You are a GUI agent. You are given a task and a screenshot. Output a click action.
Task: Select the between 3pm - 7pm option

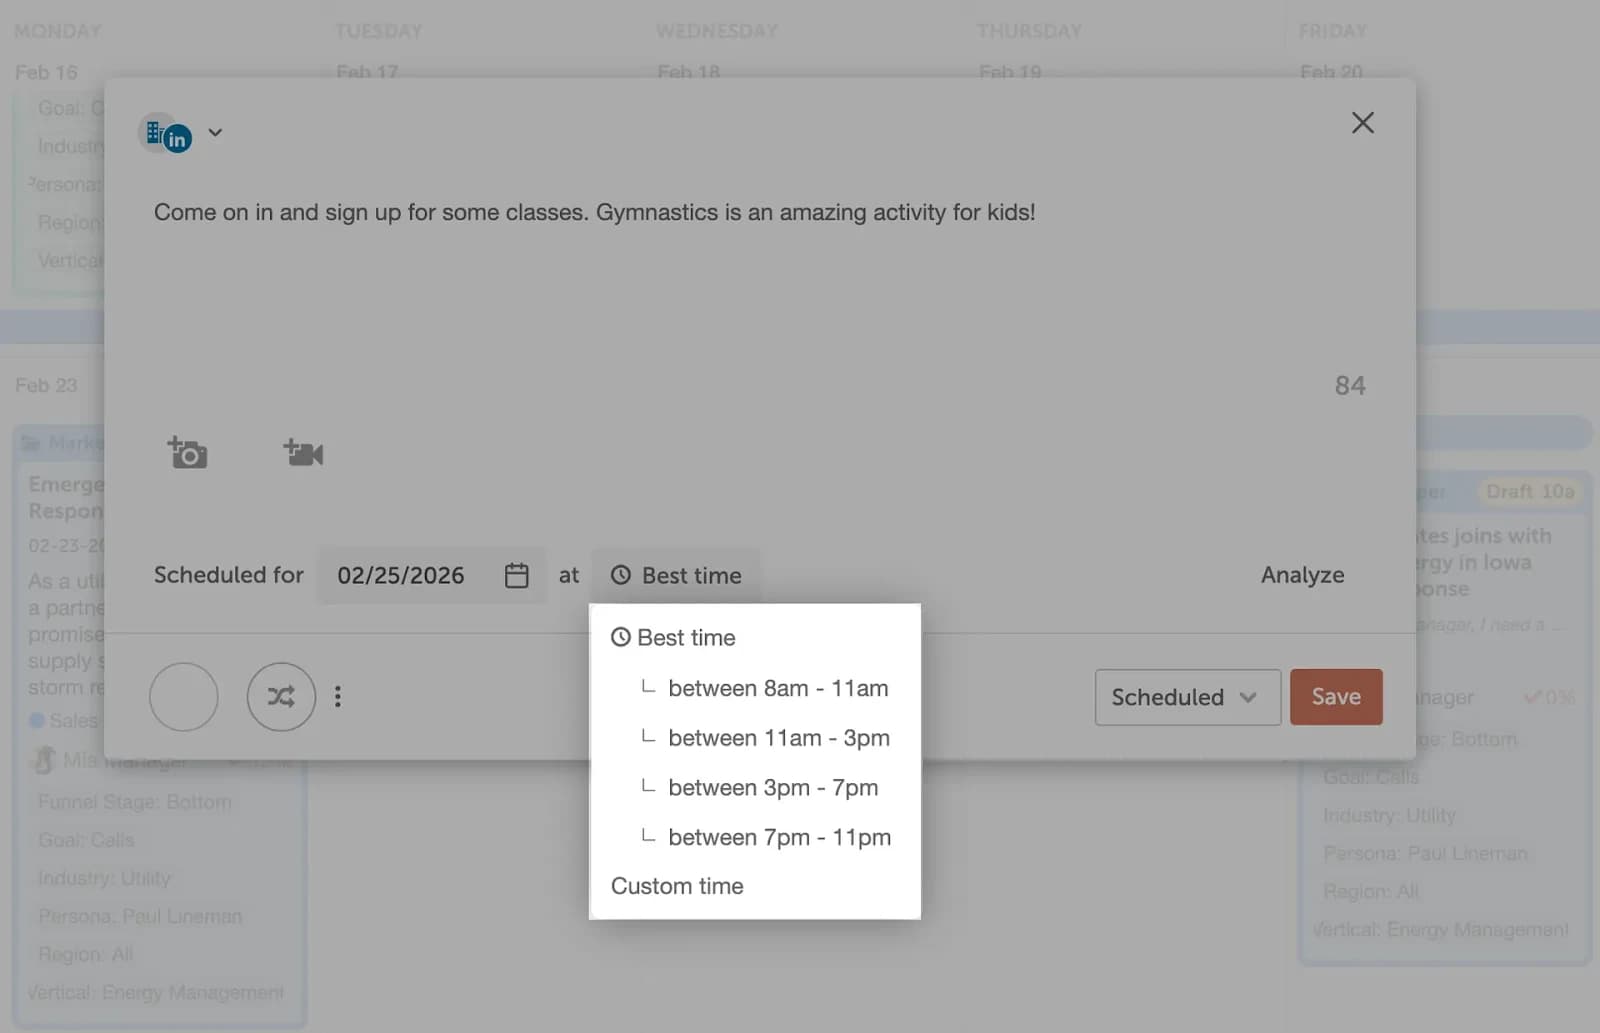(773, 787)
